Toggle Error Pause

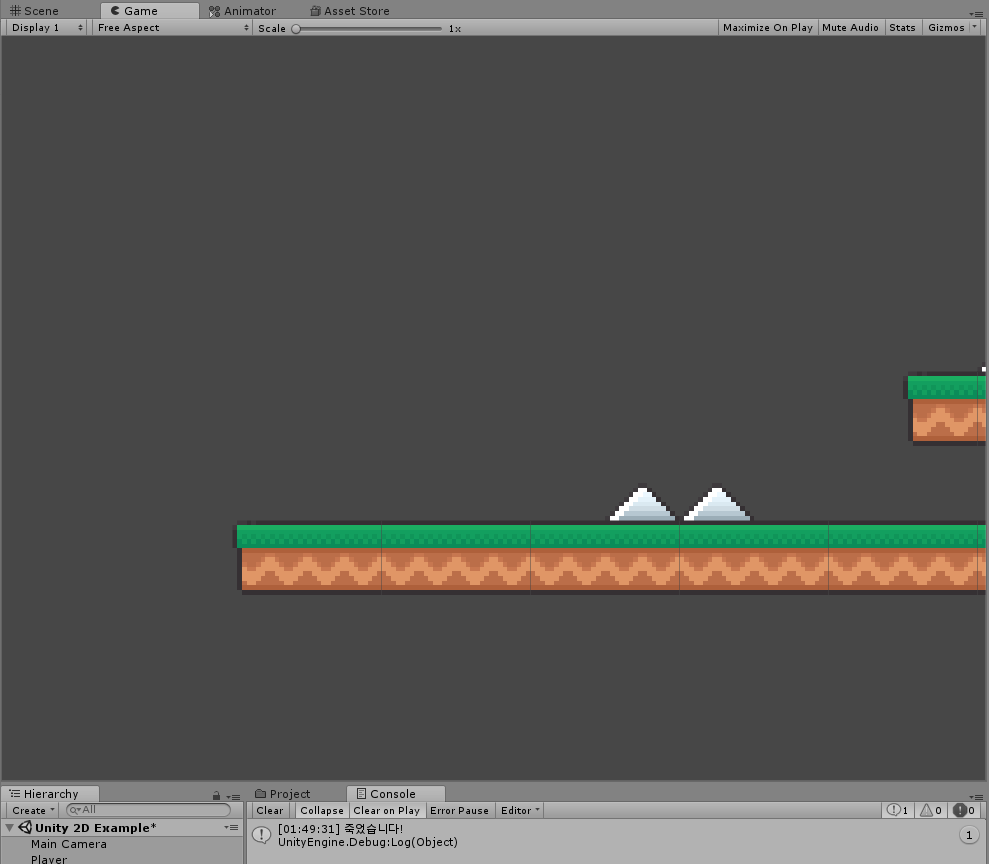pyautogui.click(x=459, y=810)
